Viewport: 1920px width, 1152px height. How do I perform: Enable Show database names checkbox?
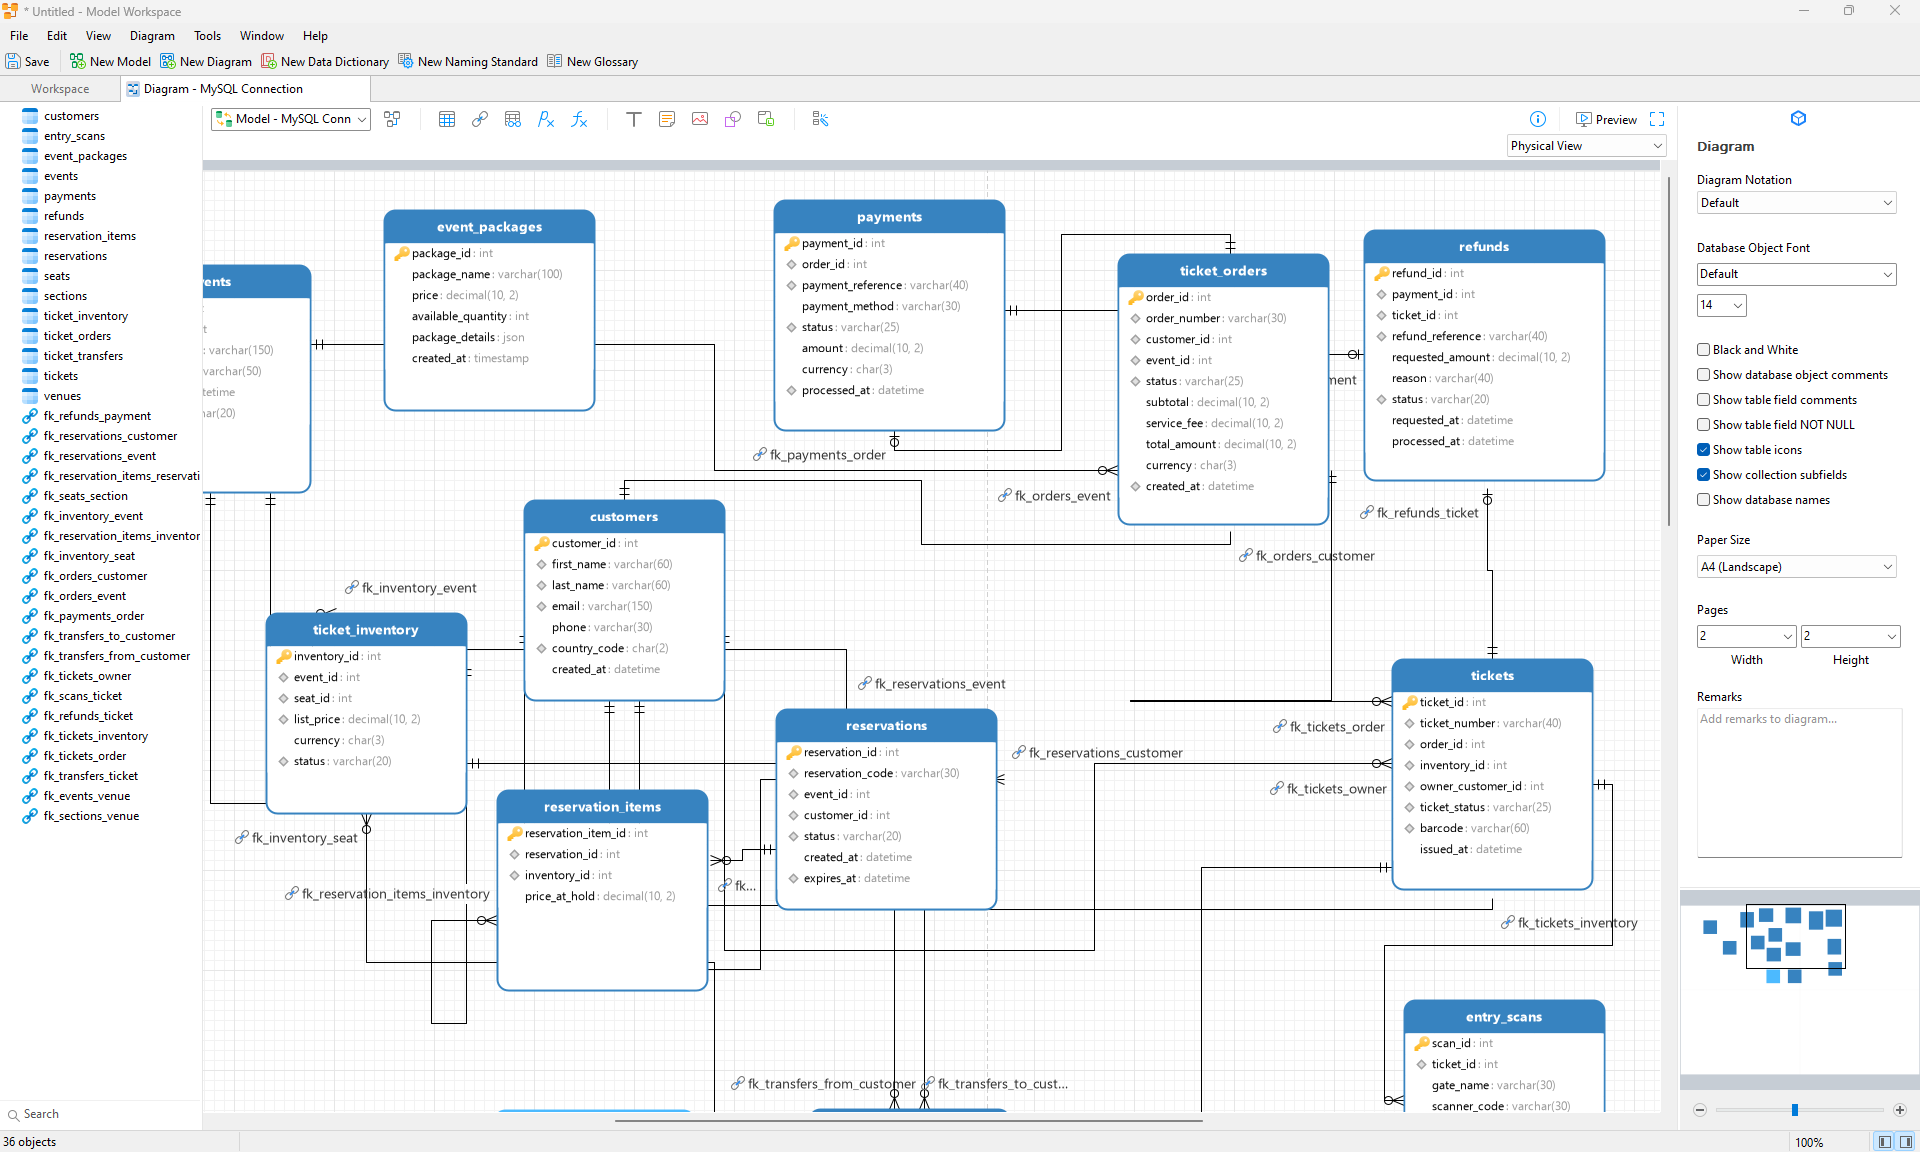[x=1703, y=500]
